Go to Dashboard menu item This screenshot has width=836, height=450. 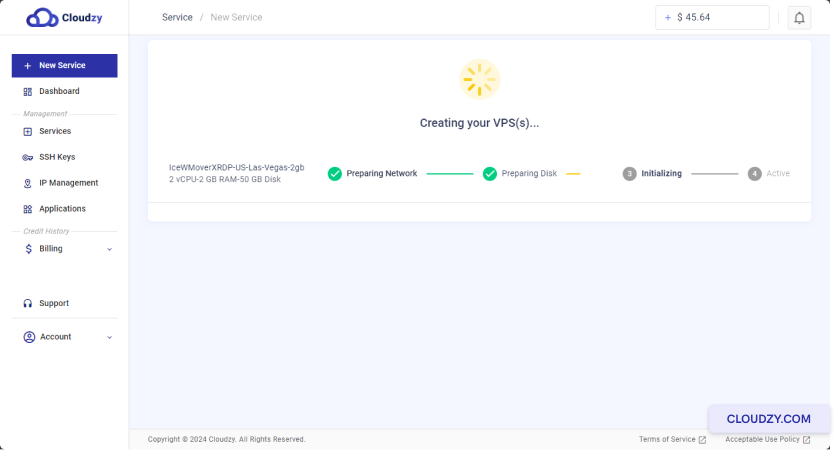coord(59,91)
